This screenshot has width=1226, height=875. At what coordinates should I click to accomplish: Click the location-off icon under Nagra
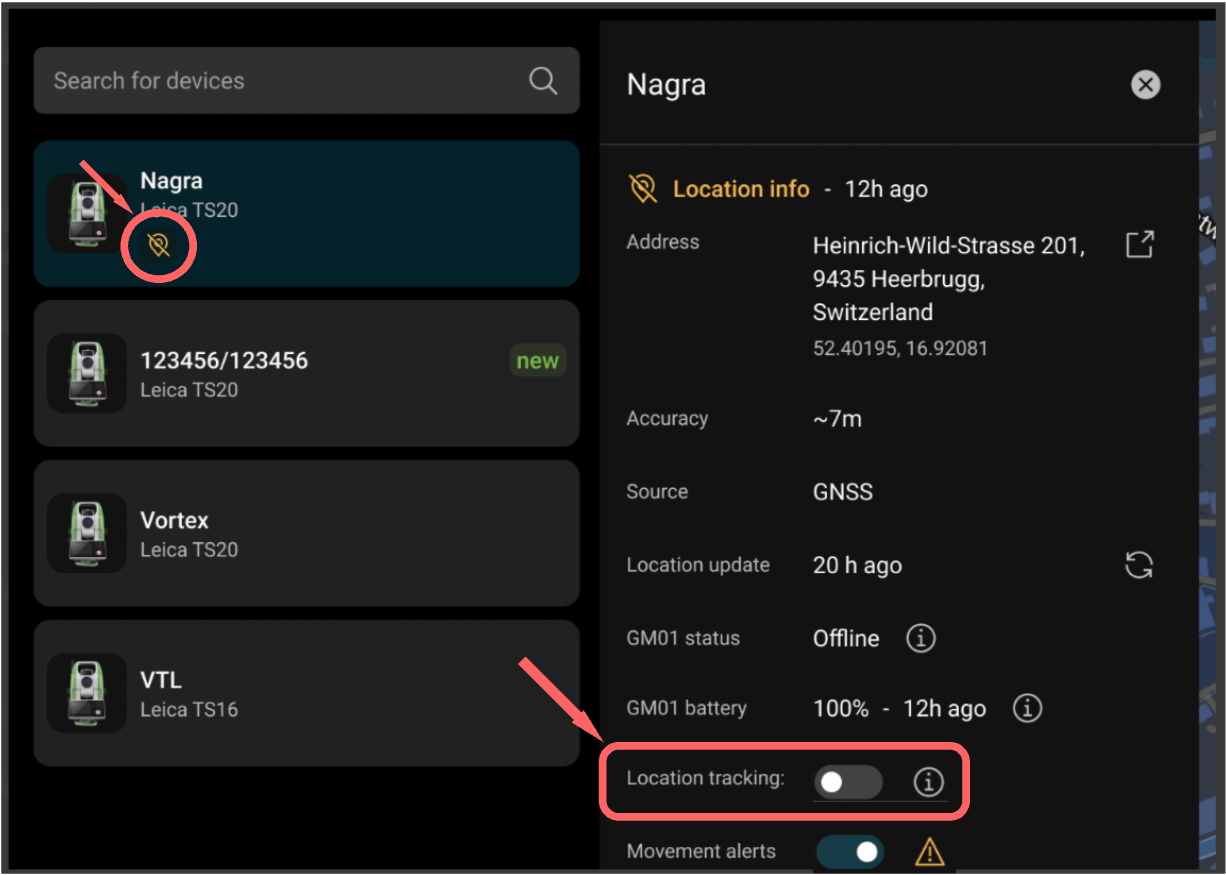tap(157, 245)
